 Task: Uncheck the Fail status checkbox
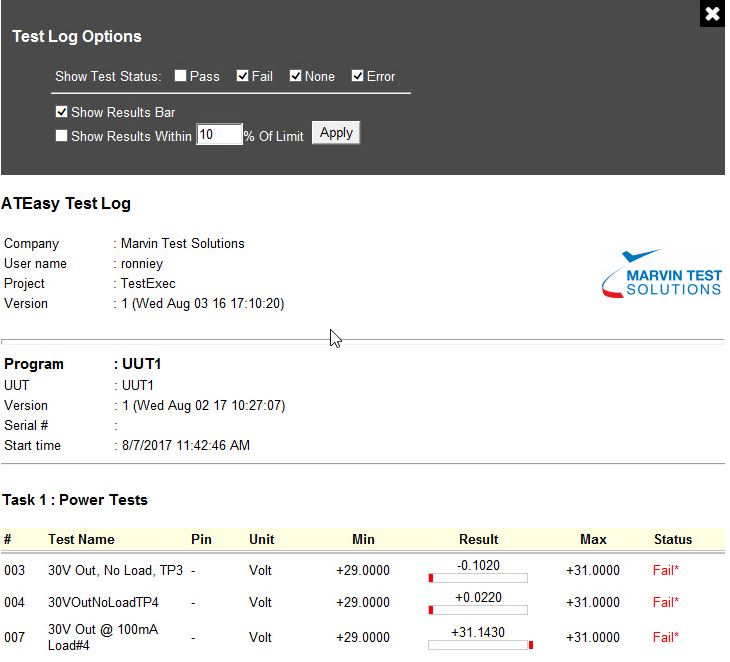coord(242,75)
